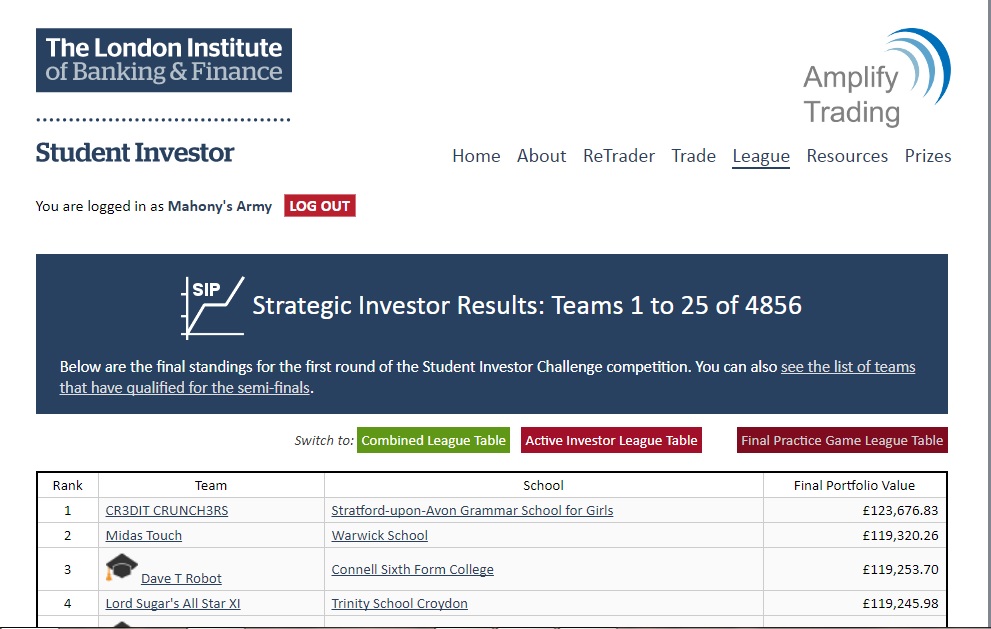Switch to Combined League Table
This screenshot has height=629, width=991.
click(x=433, y=440)
